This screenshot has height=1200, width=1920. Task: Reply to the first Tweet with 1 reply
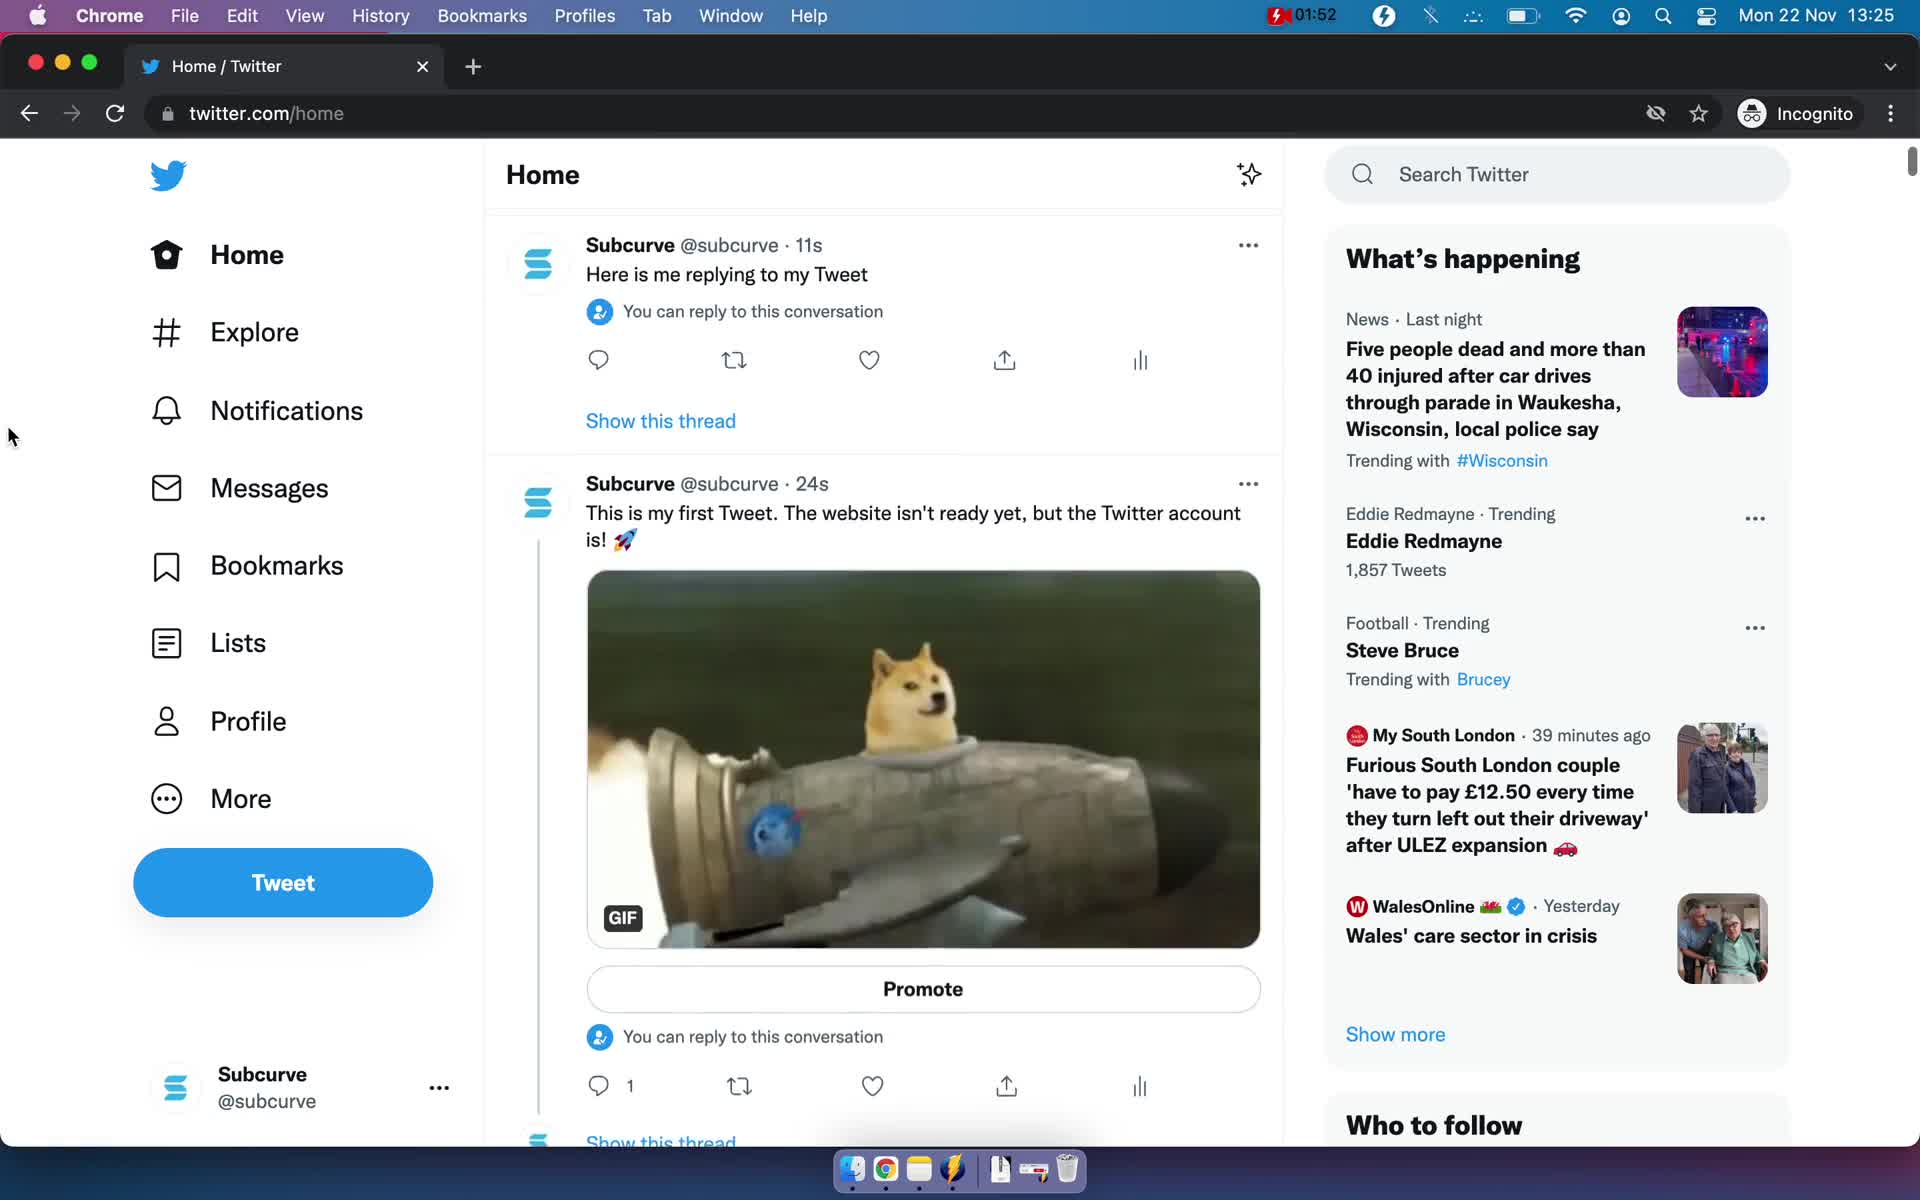pos(599,1086)
